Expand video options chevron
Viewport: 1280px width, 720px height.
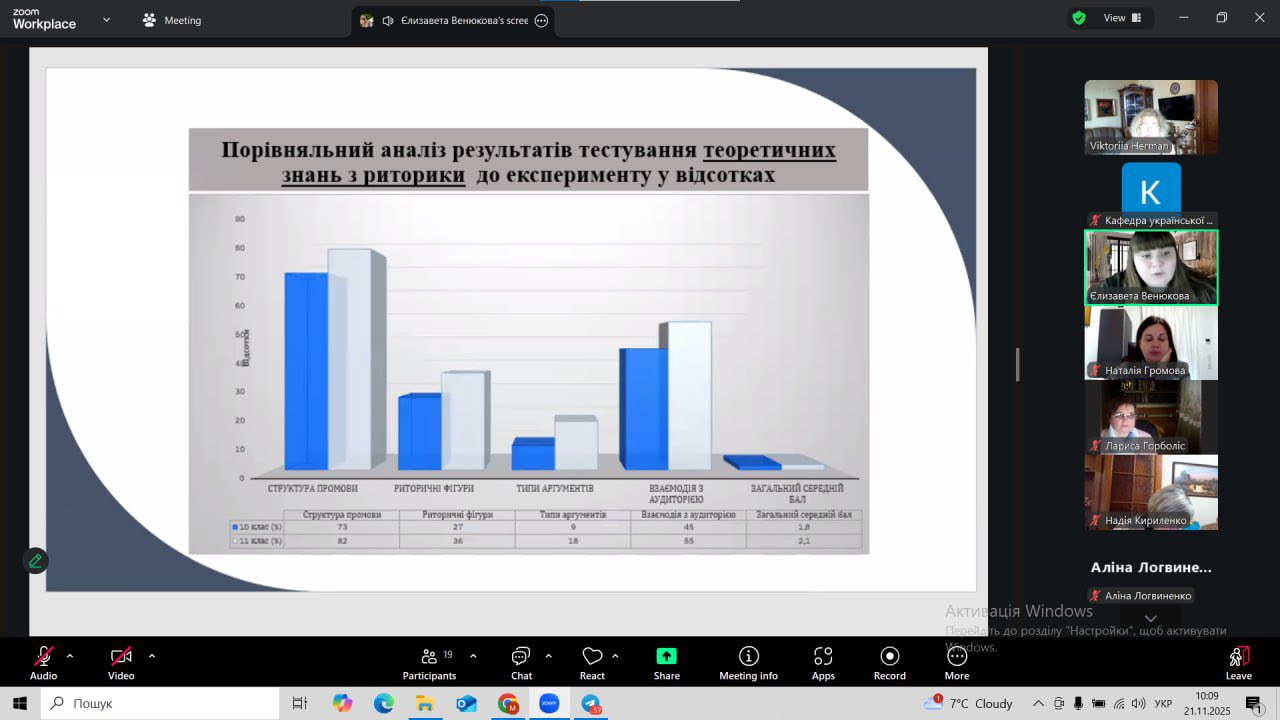[152, 656]
